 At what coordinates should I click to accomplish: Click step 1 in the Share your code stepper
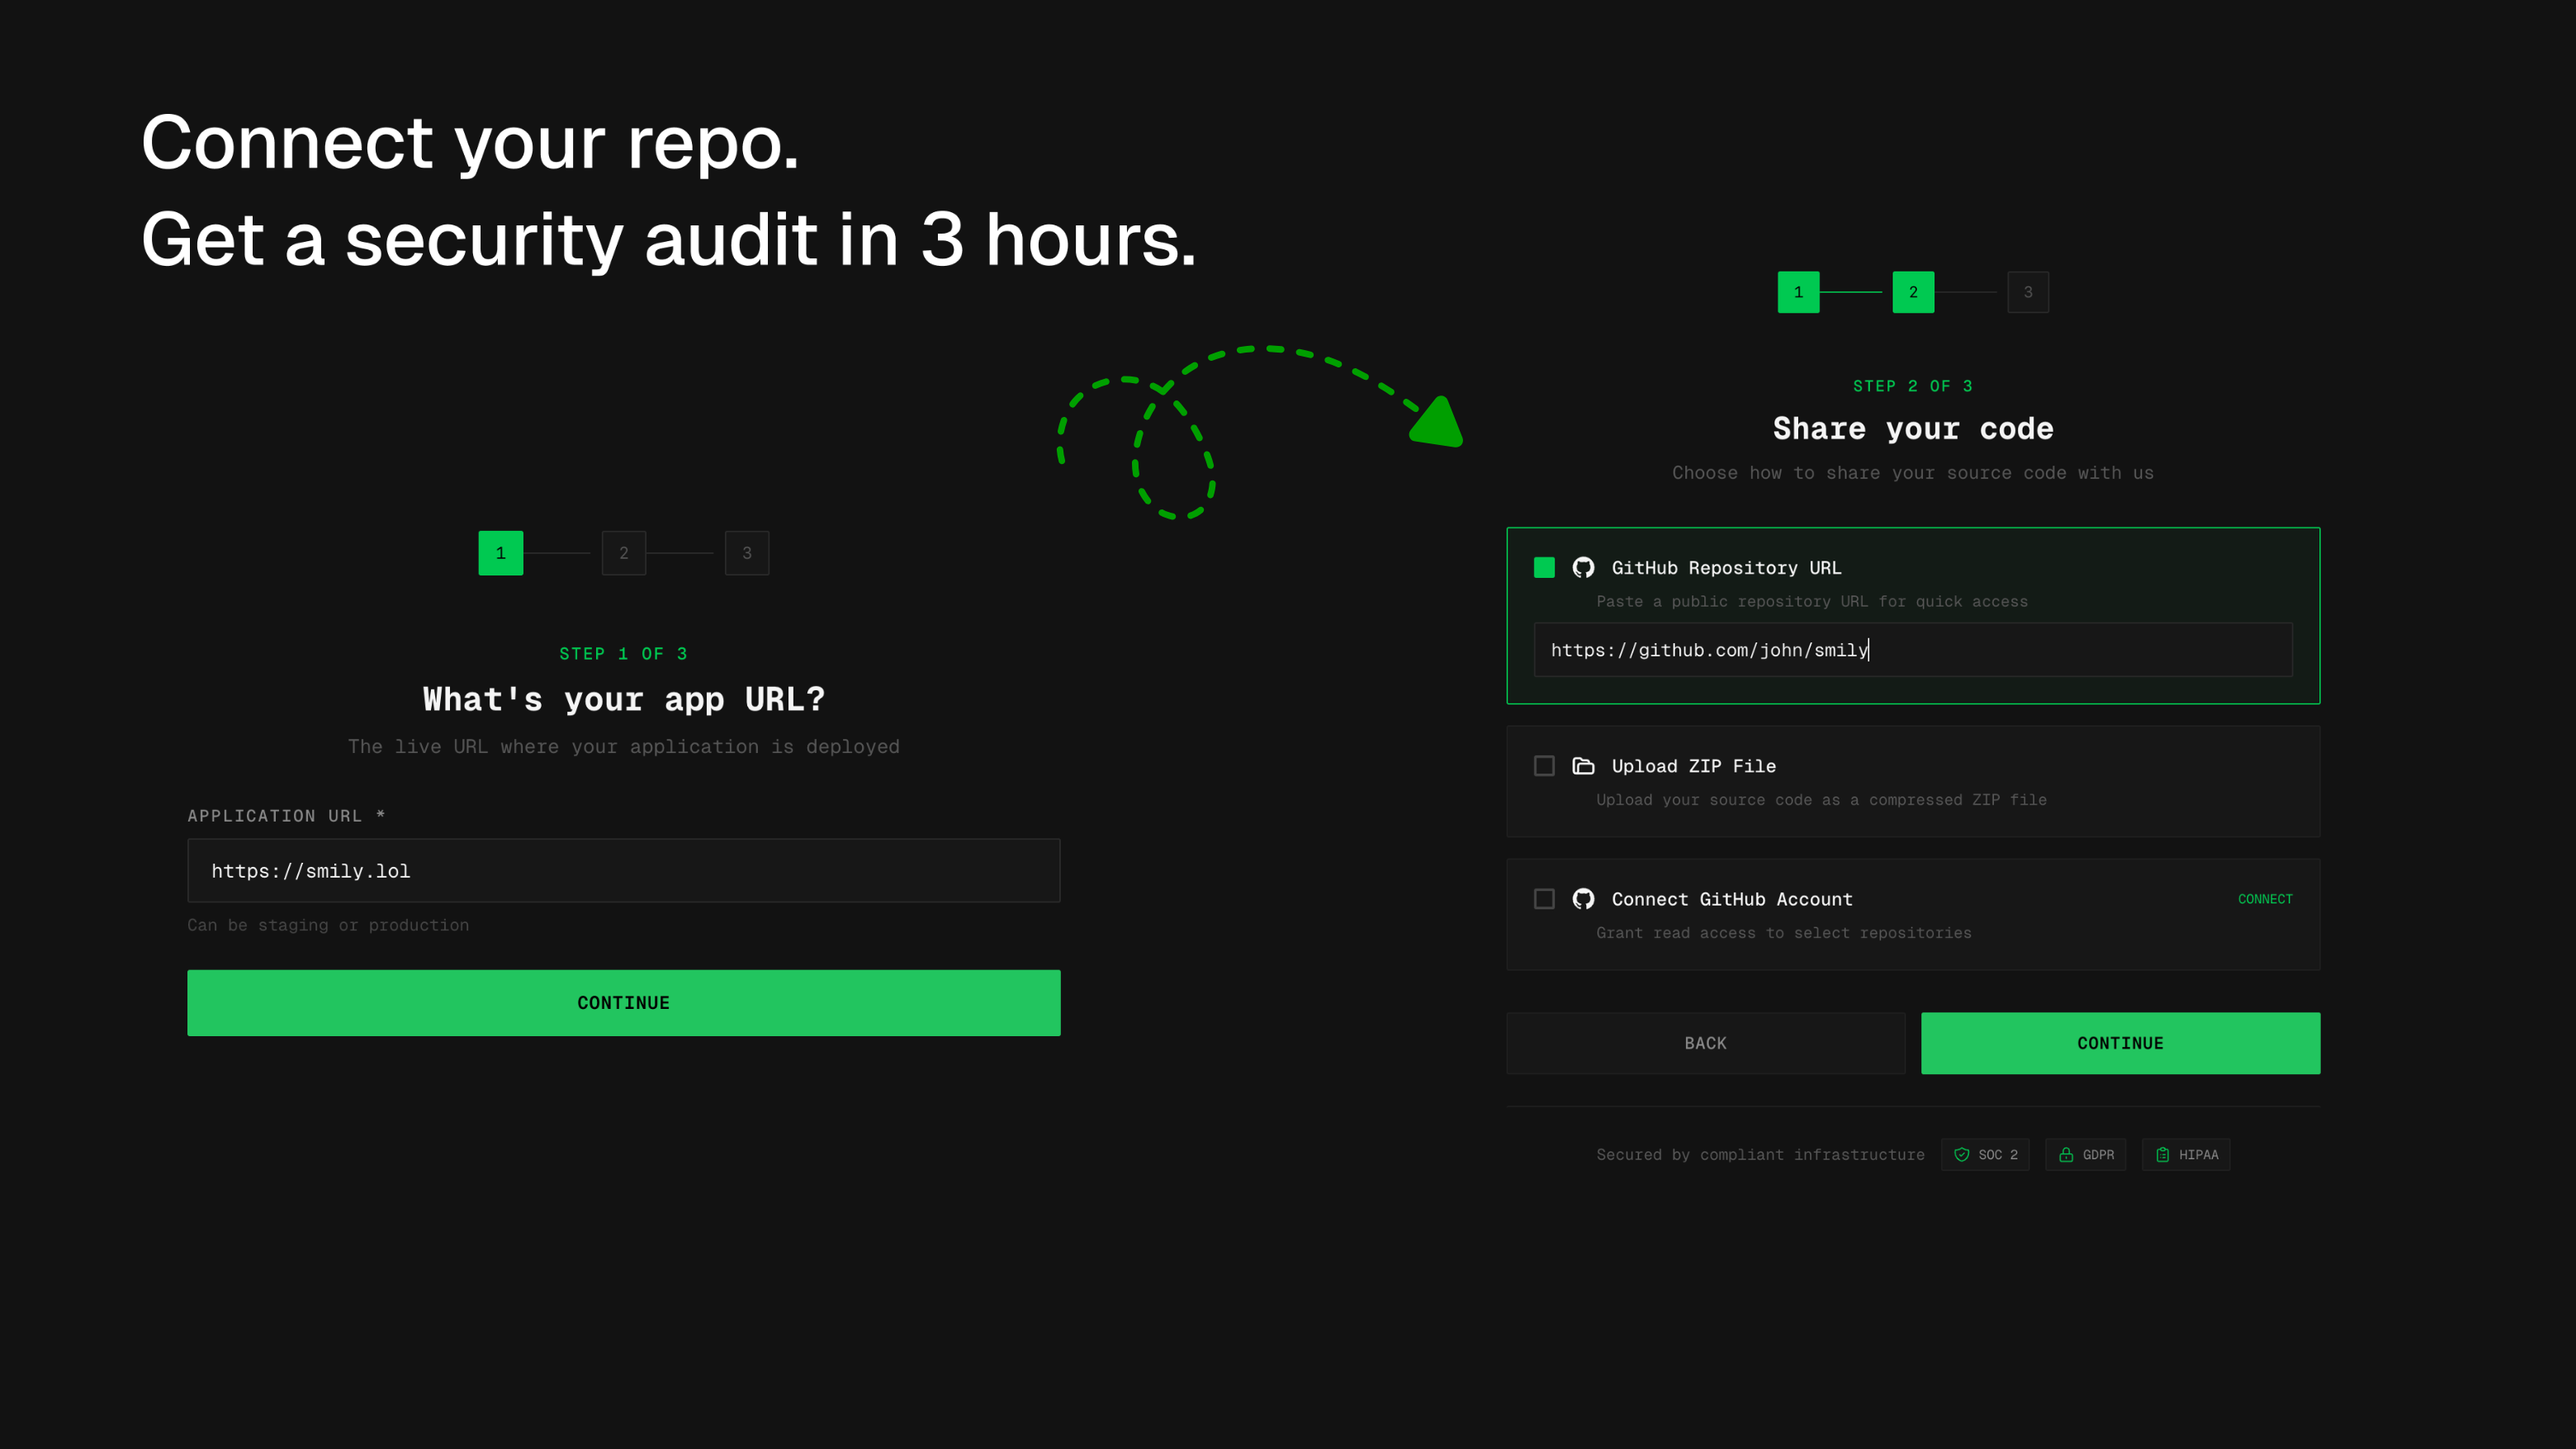(x=1798, y=292)
